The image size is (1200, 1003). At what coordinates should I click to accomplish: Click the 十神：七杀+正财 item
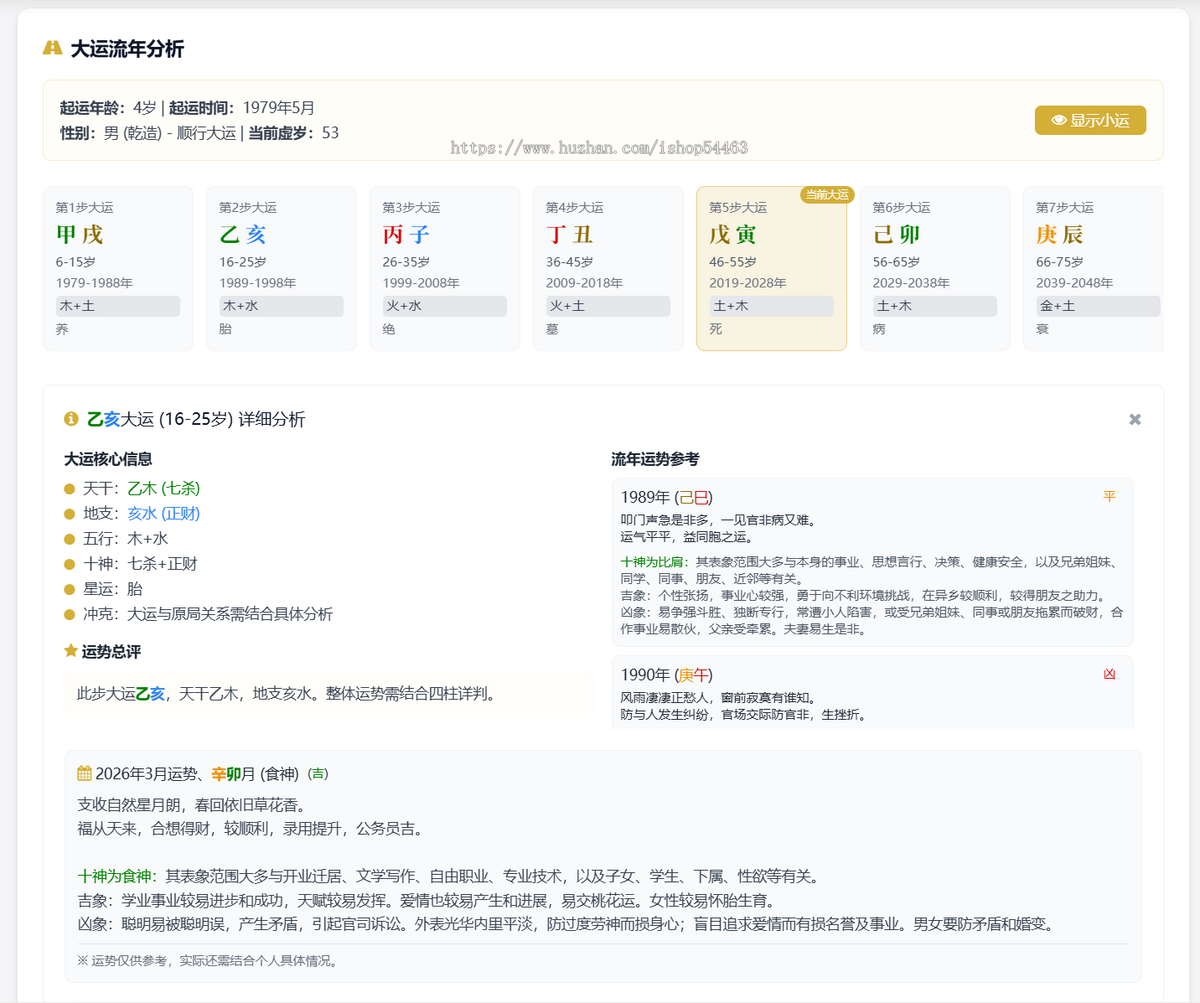[x=131, y=564]
